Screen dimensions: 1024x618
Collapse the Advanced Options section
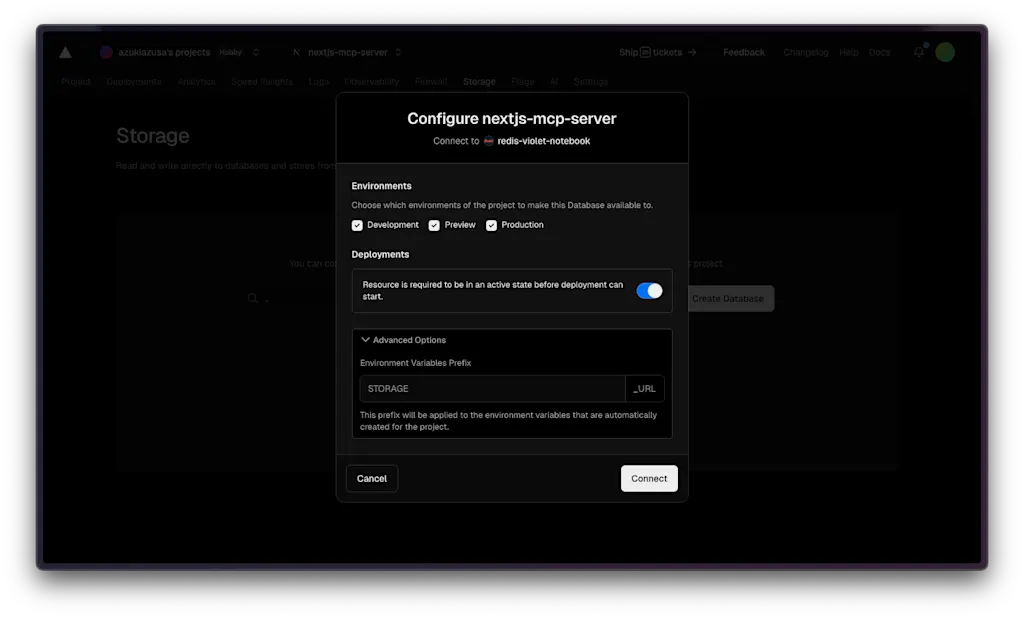pos(404,340)
